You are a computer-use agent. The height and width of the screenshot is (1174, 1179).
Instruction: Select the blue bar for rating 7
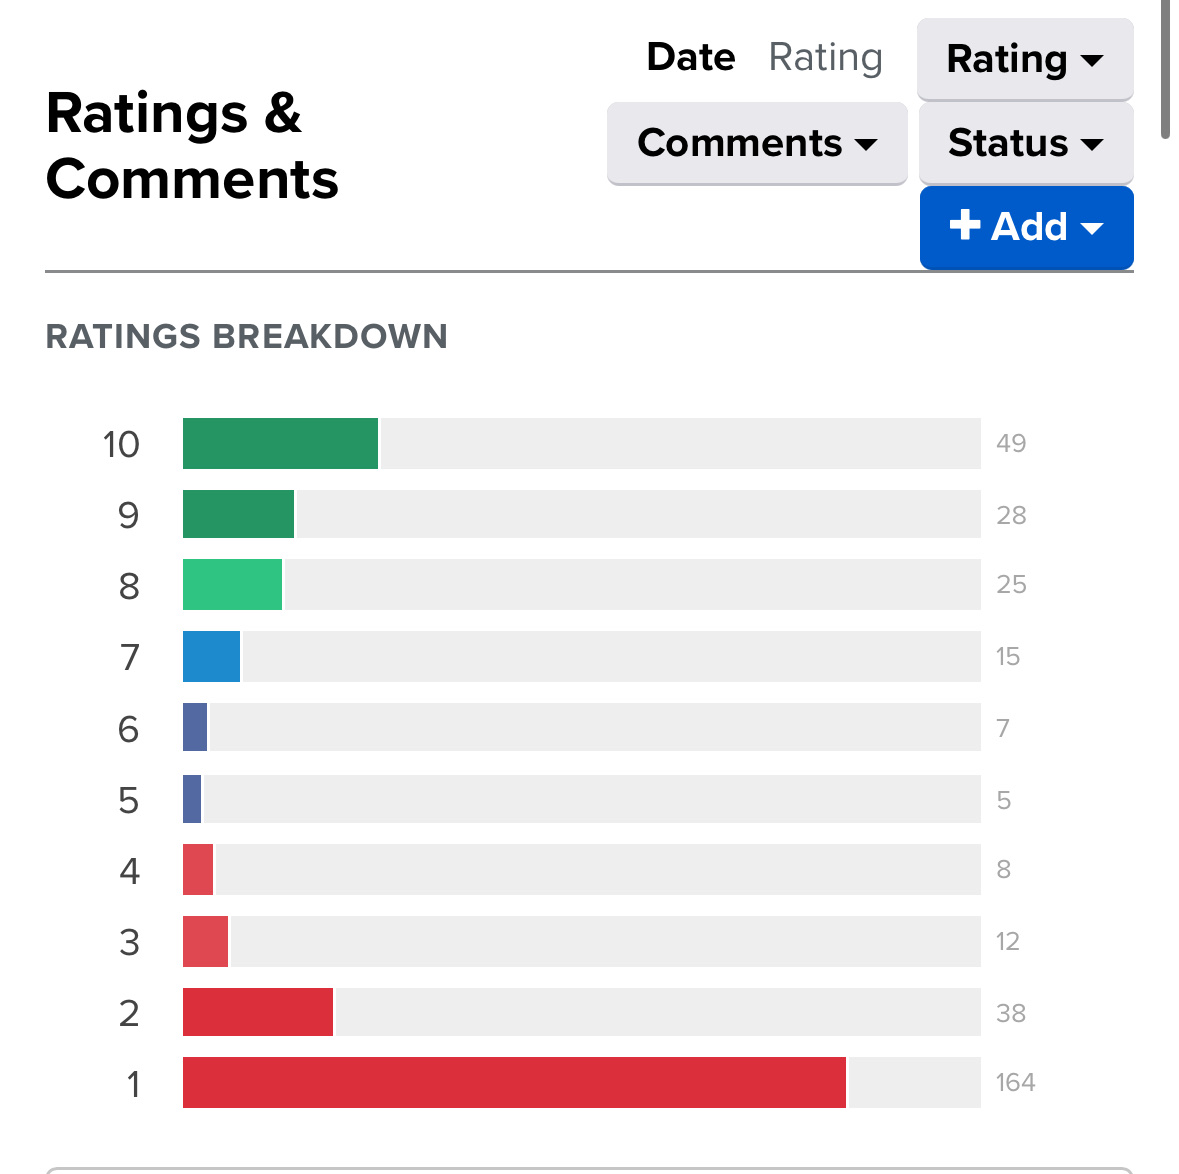pos(211,657)
